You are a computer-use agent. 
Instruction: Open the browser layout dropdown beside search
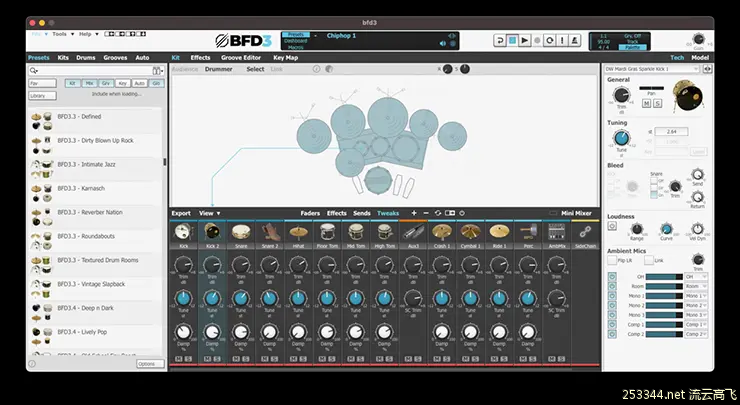click(158, 71)
